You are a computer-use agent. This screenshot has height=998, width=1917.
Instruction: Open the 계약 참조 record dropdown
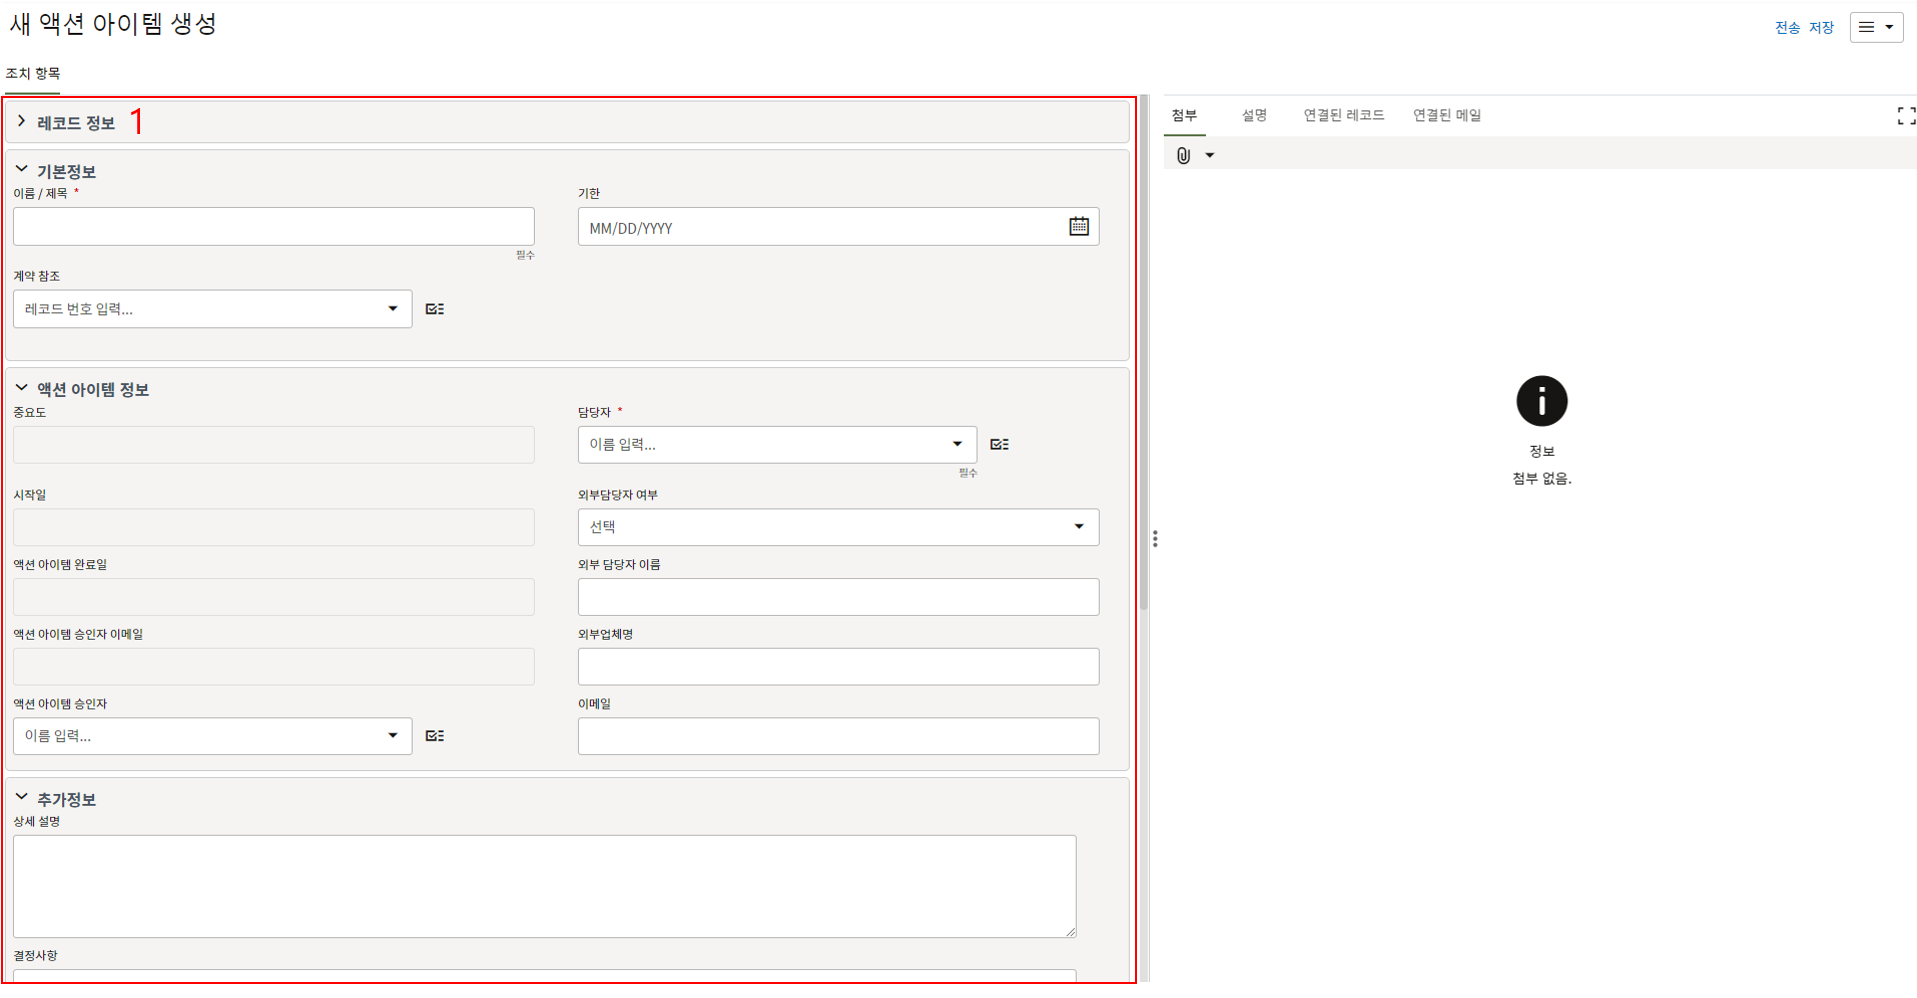[x=392, y=309]
